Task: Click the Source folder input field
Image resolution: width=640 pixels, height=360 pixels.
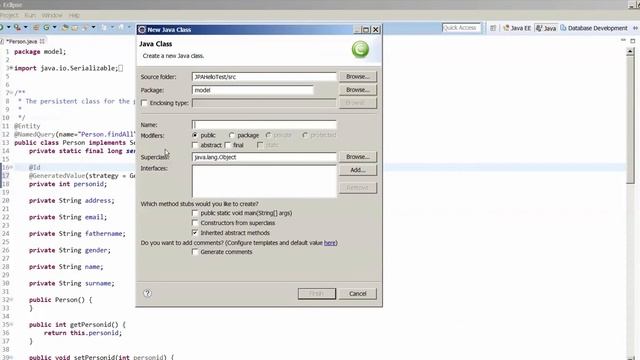Action: coord(264,77)
